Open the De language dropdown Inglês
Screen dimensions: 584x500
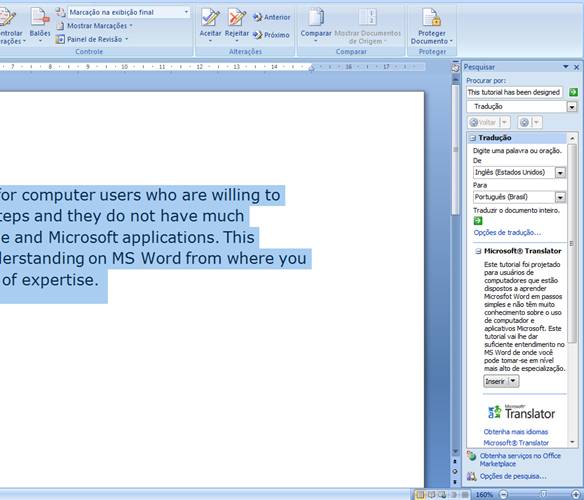[x=560, y=173]
